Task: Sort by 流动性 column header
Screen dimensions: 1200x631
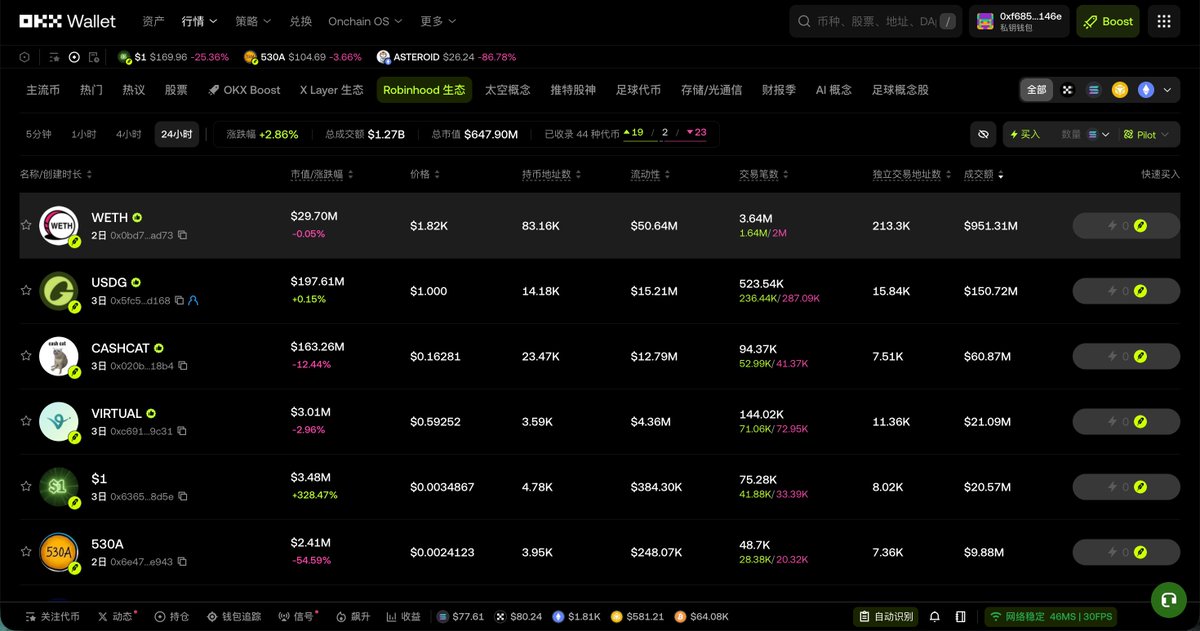Action: click(x=649, y=174)
